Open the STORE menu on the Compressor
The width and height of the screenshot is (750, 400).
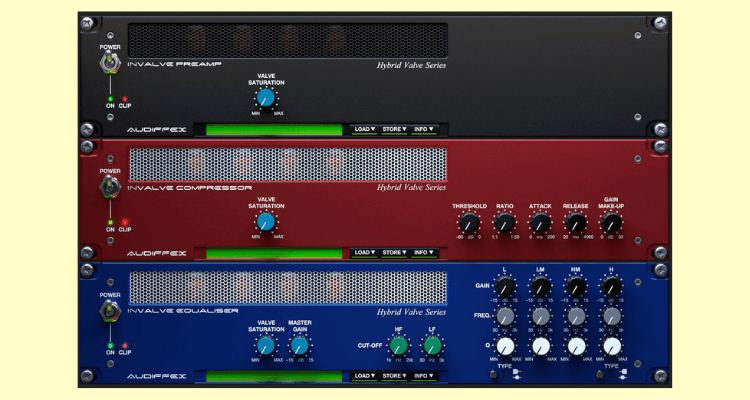tap(394, 253)
